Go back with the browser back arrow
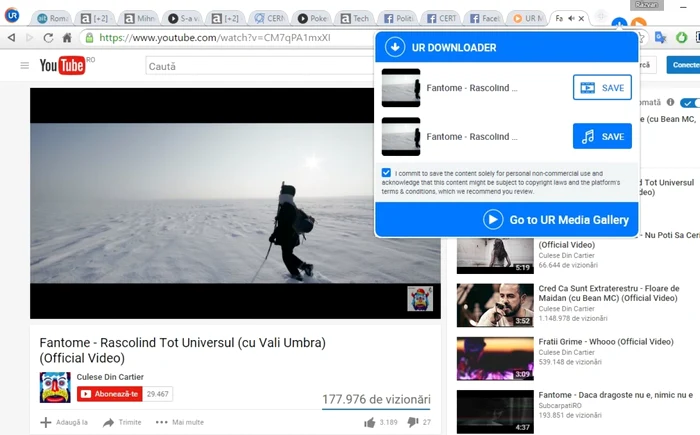Screen dimensions: 700x435 pyautogui.click(x=12, y=38)
